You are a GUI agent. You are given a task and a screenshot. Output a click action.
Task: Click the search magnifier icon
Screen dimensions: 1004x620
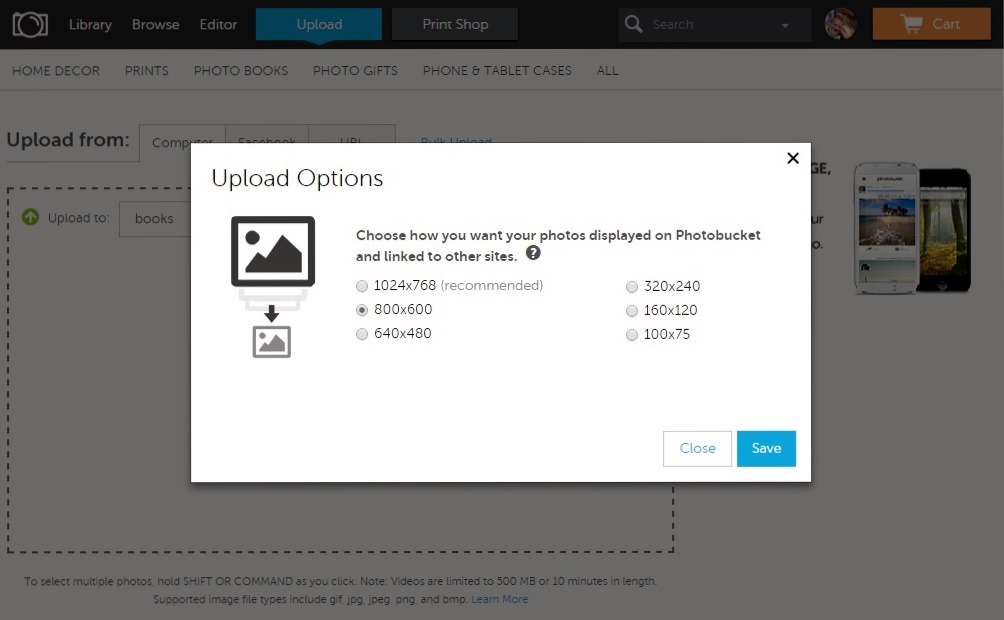click(x=633, y=24)
